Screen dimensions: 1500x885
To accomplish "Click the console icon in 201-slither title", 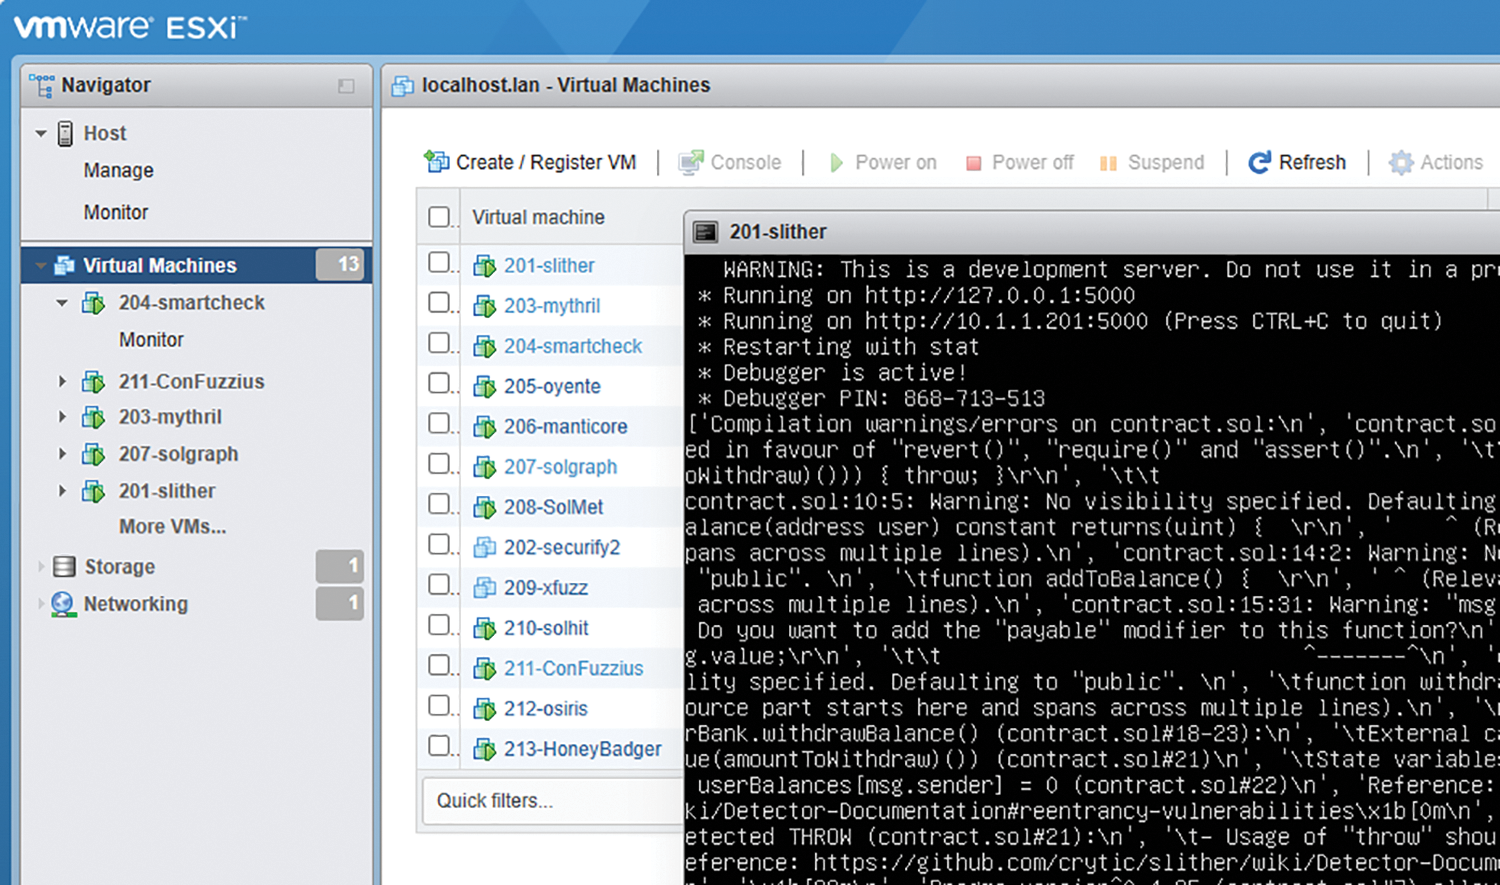I will click(x=706, y=232).
